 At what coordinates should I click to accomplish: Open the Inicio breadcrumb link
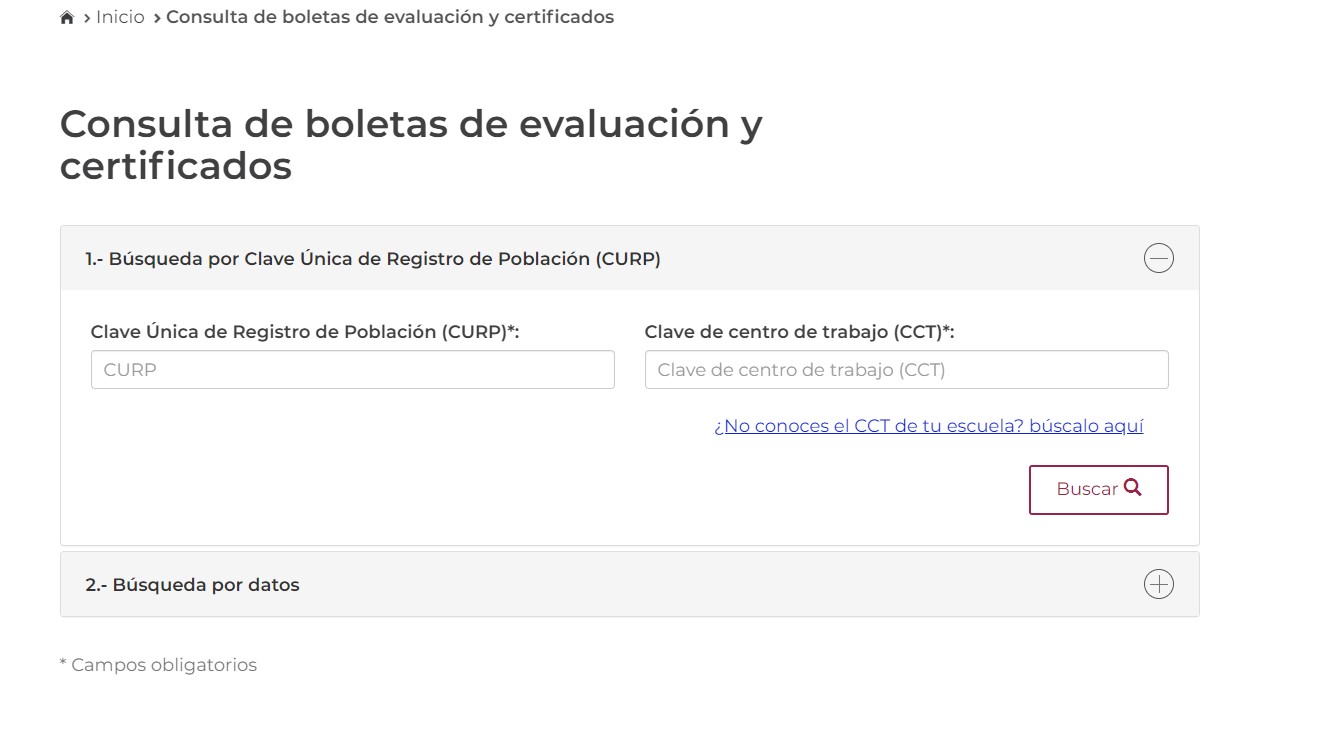tap(120, 17)
